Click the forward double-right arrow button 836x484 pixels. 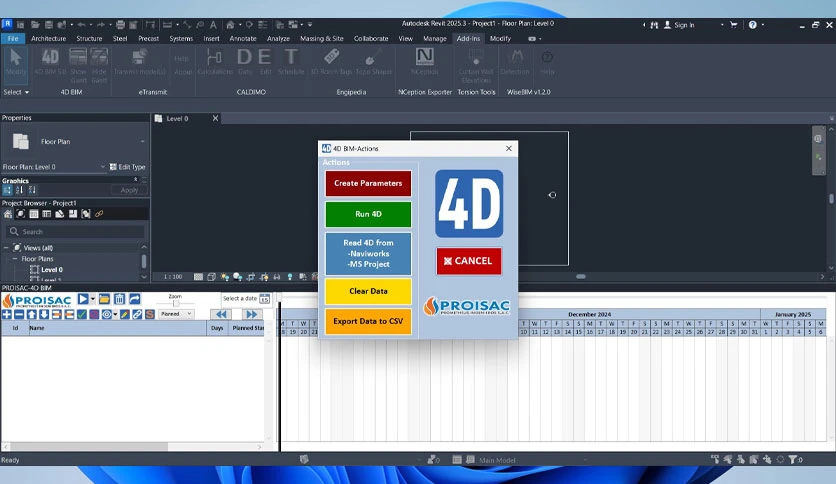[x=252, y=314]
